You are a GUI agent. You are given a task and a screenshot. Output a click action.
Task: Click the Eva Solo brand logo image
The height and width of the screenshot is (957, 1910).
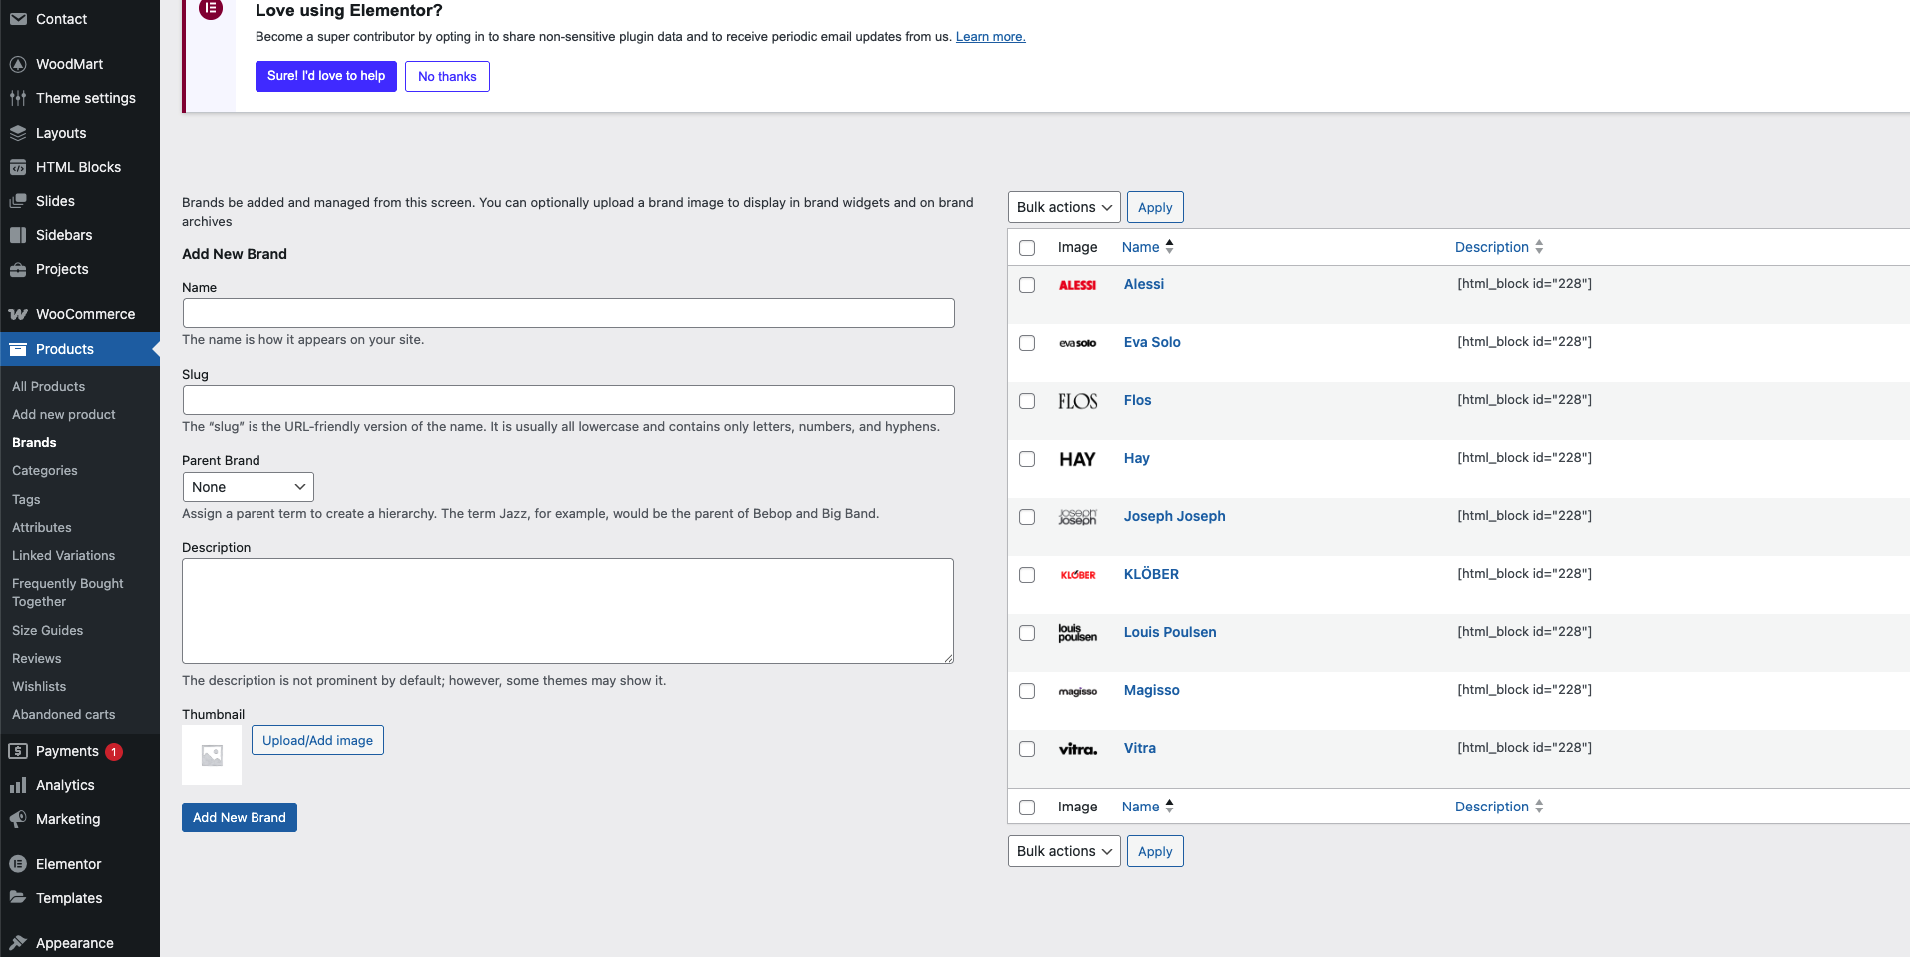pos(1078,343)
